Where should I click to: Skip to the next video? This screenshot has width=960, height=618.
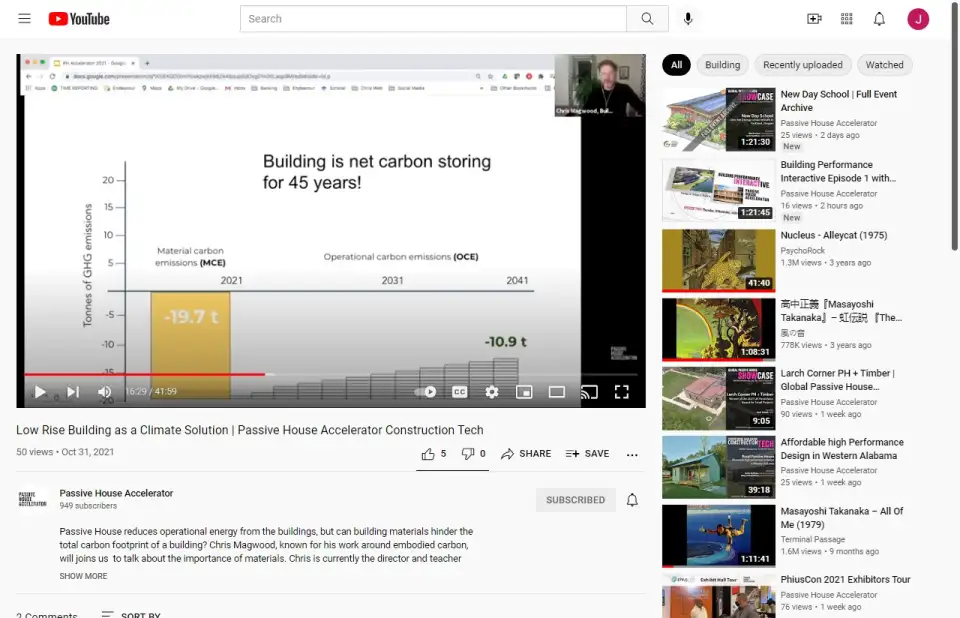pos(73,392)
